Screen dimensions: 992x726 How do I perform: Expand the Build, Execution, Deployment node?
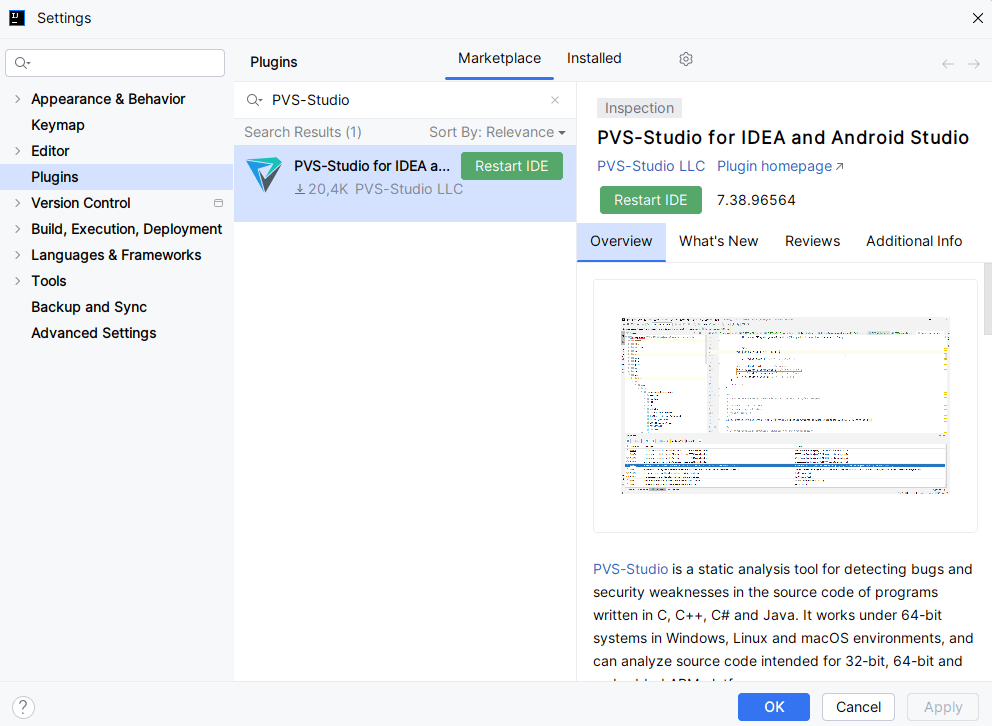point(17,229)
